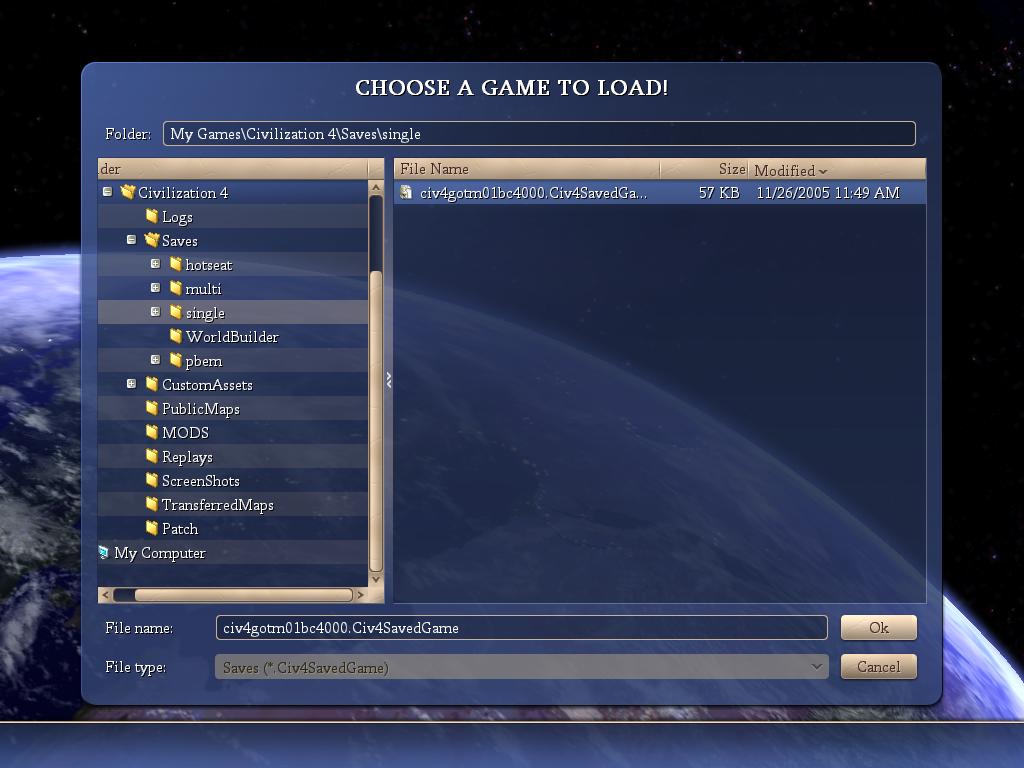This screenshot has height=768, width=1024.
Task: Click the Cancel button
Action: pos(878,667)
